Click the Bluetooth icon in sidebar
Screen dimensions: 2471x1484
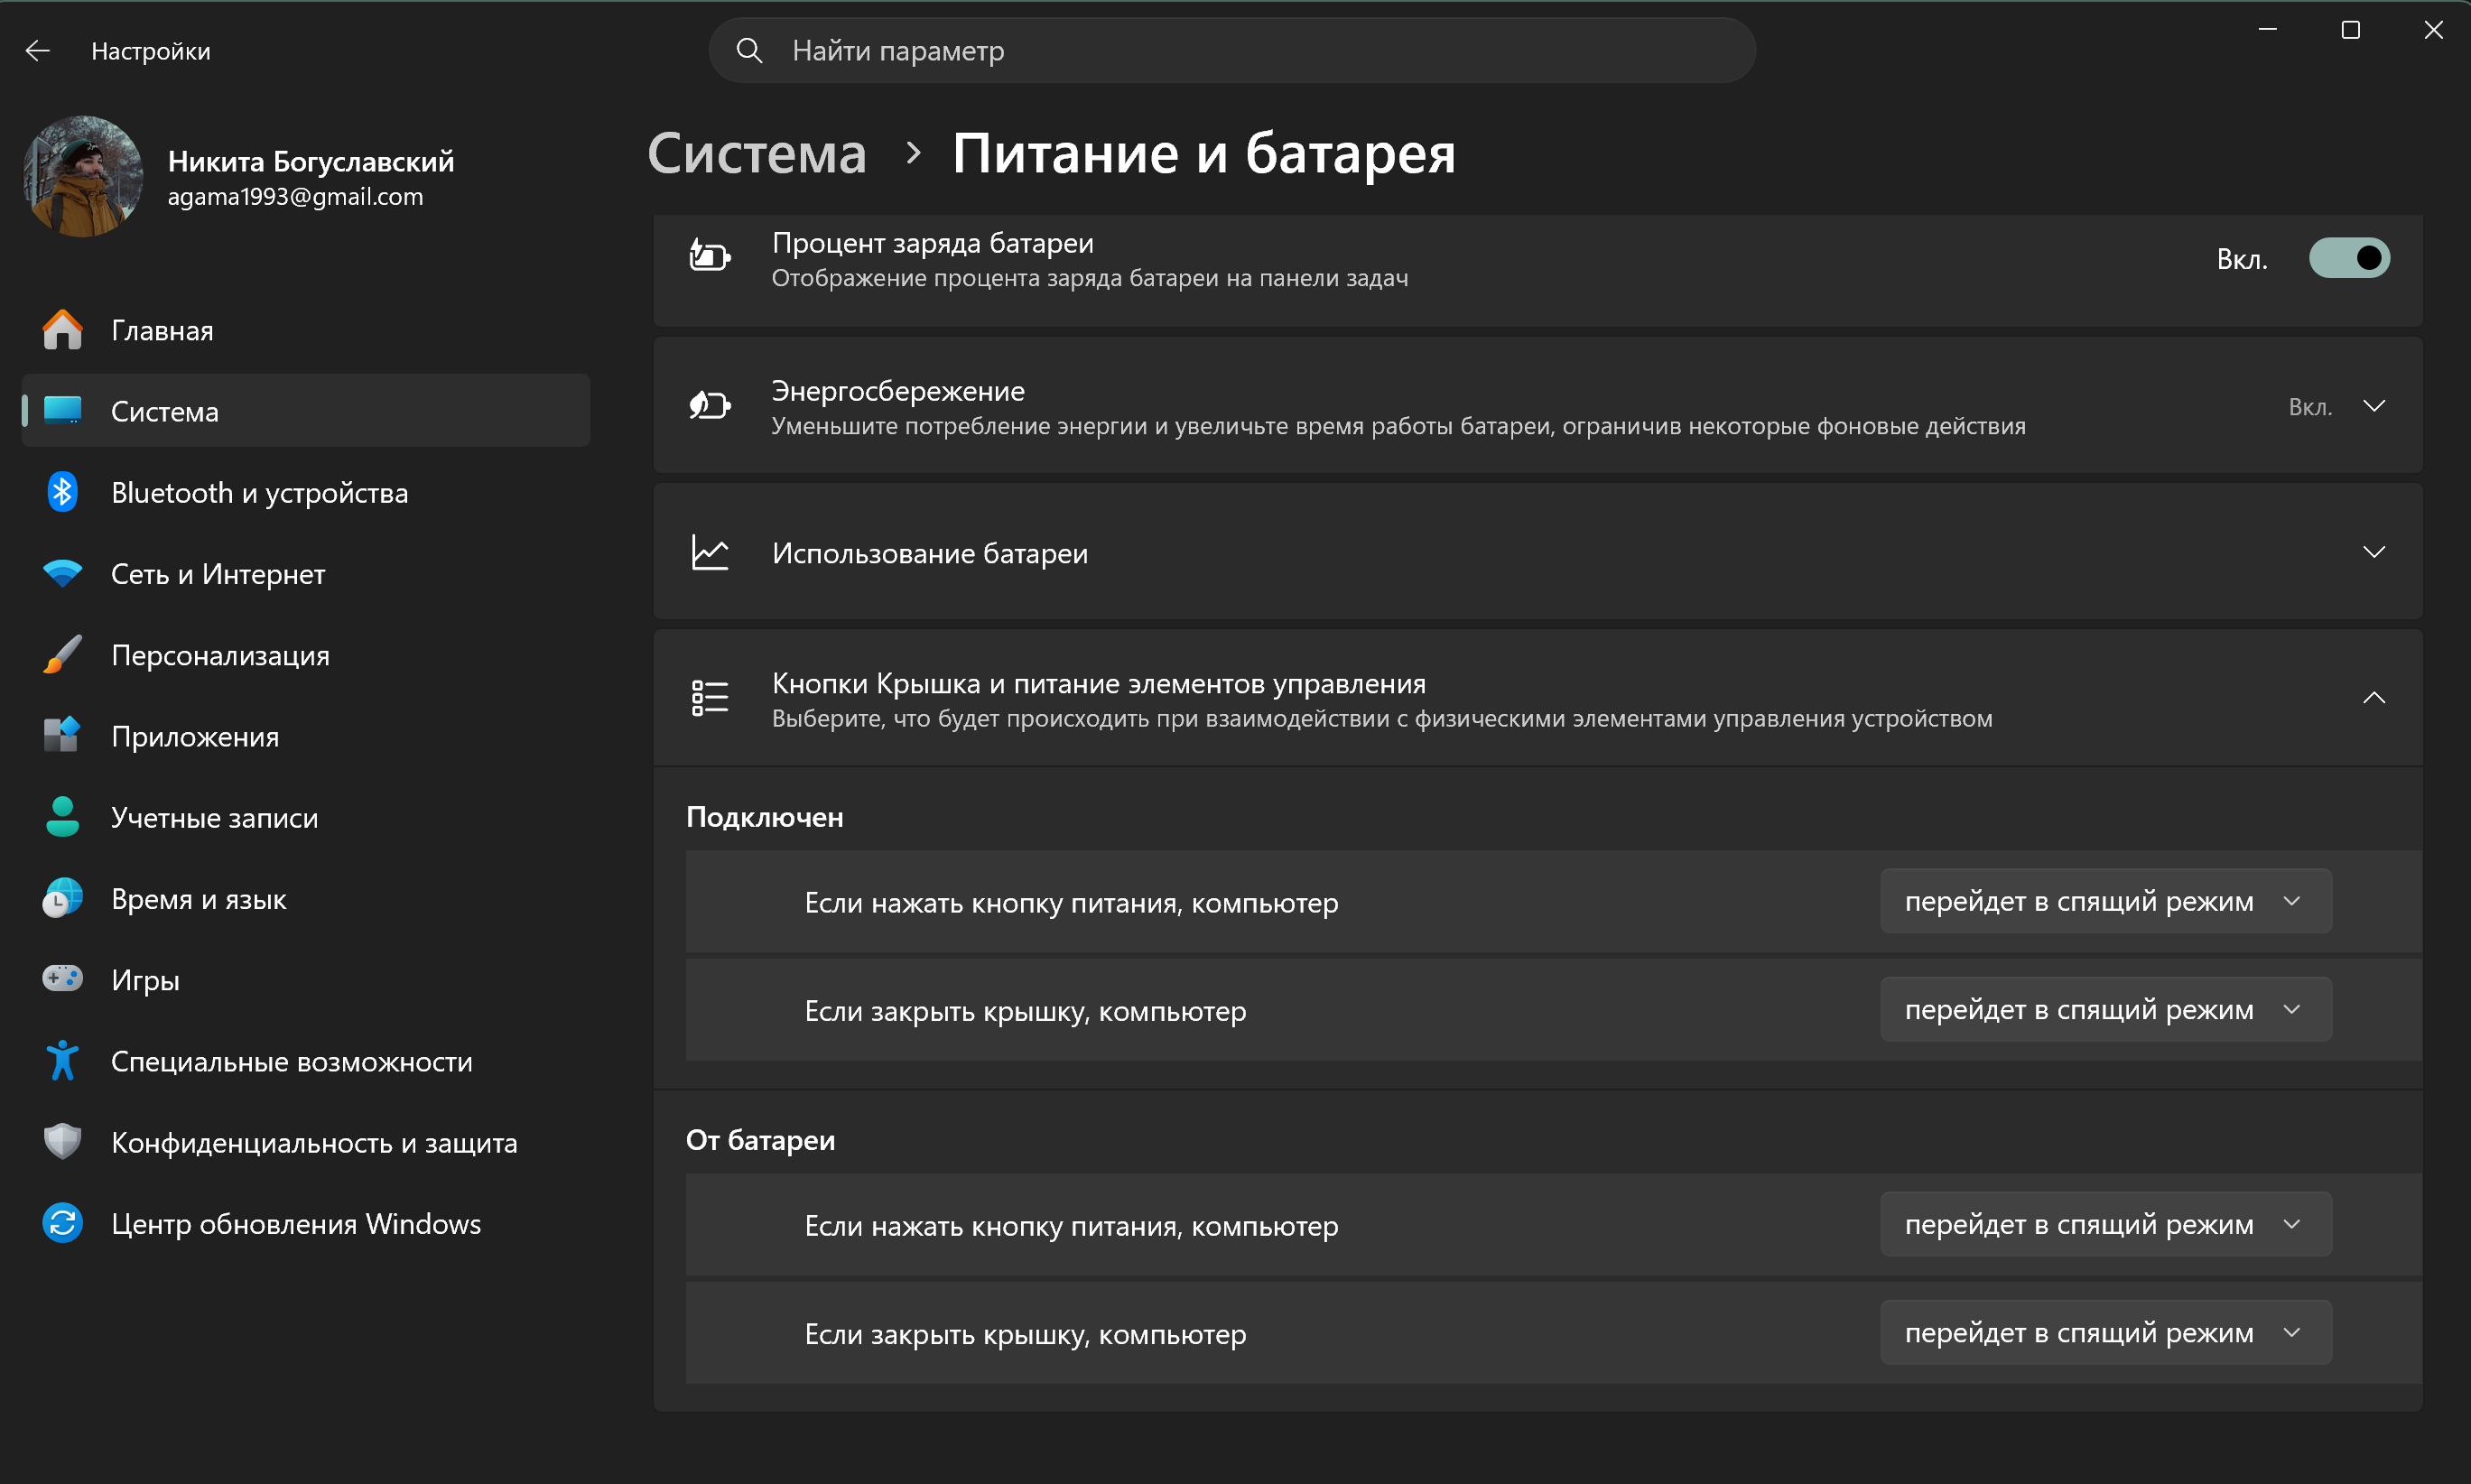click(62, 492)
